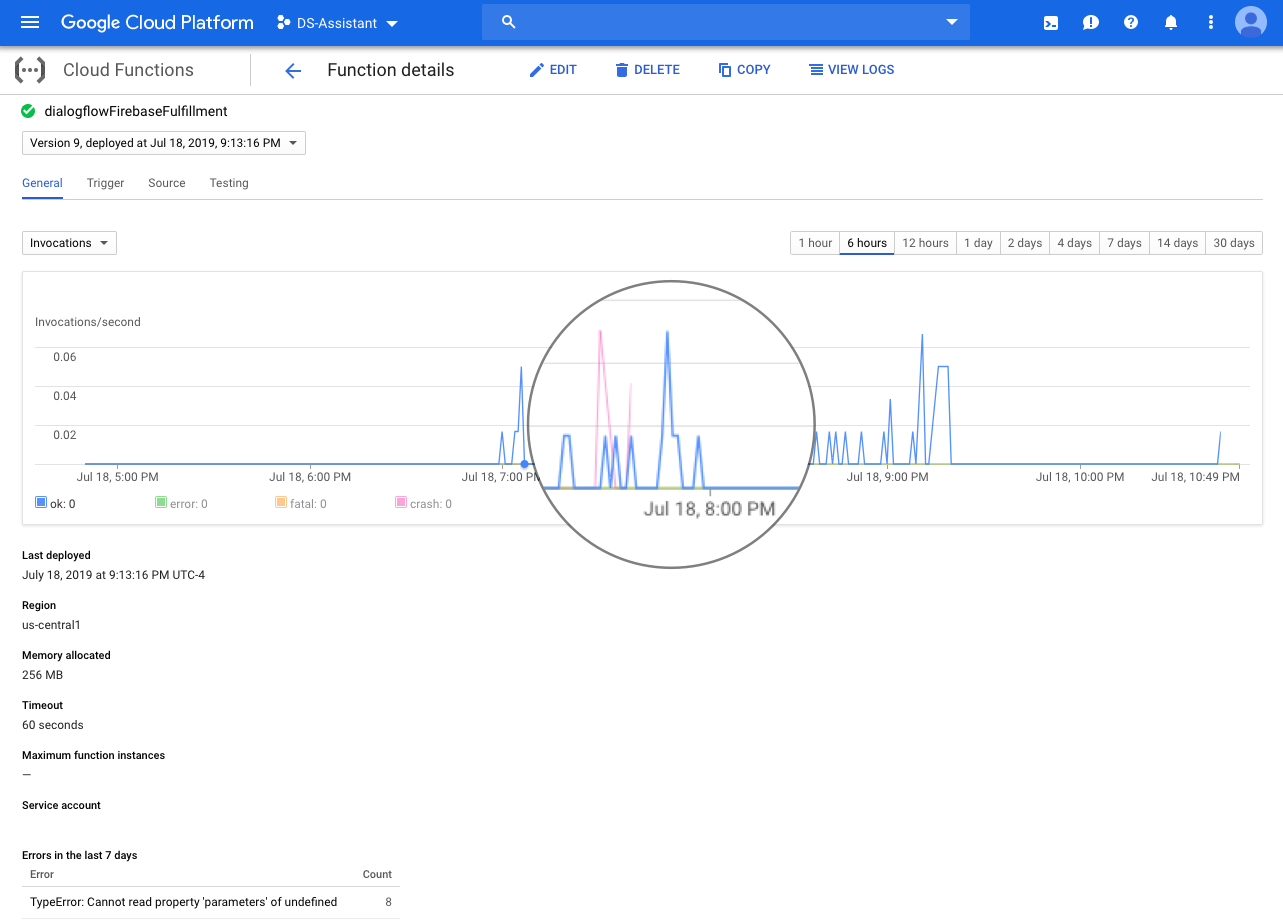Open the notifications bell
Image resolution: width=1283 pixels, height=923 pixels.
1171,22
